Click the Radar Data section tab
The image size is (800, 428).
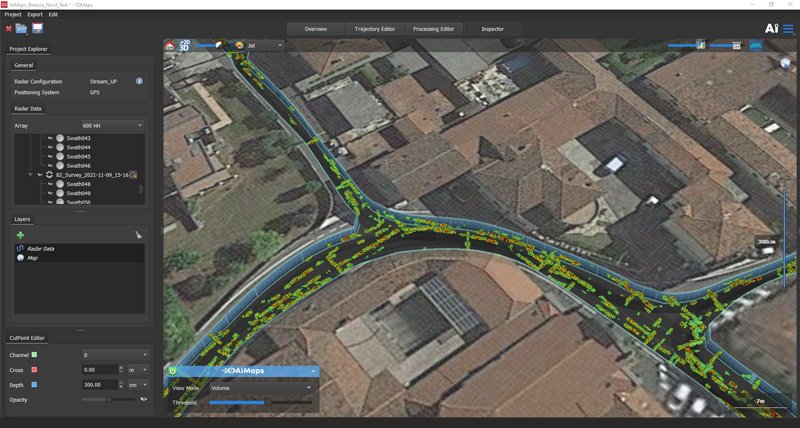[28, 108]
